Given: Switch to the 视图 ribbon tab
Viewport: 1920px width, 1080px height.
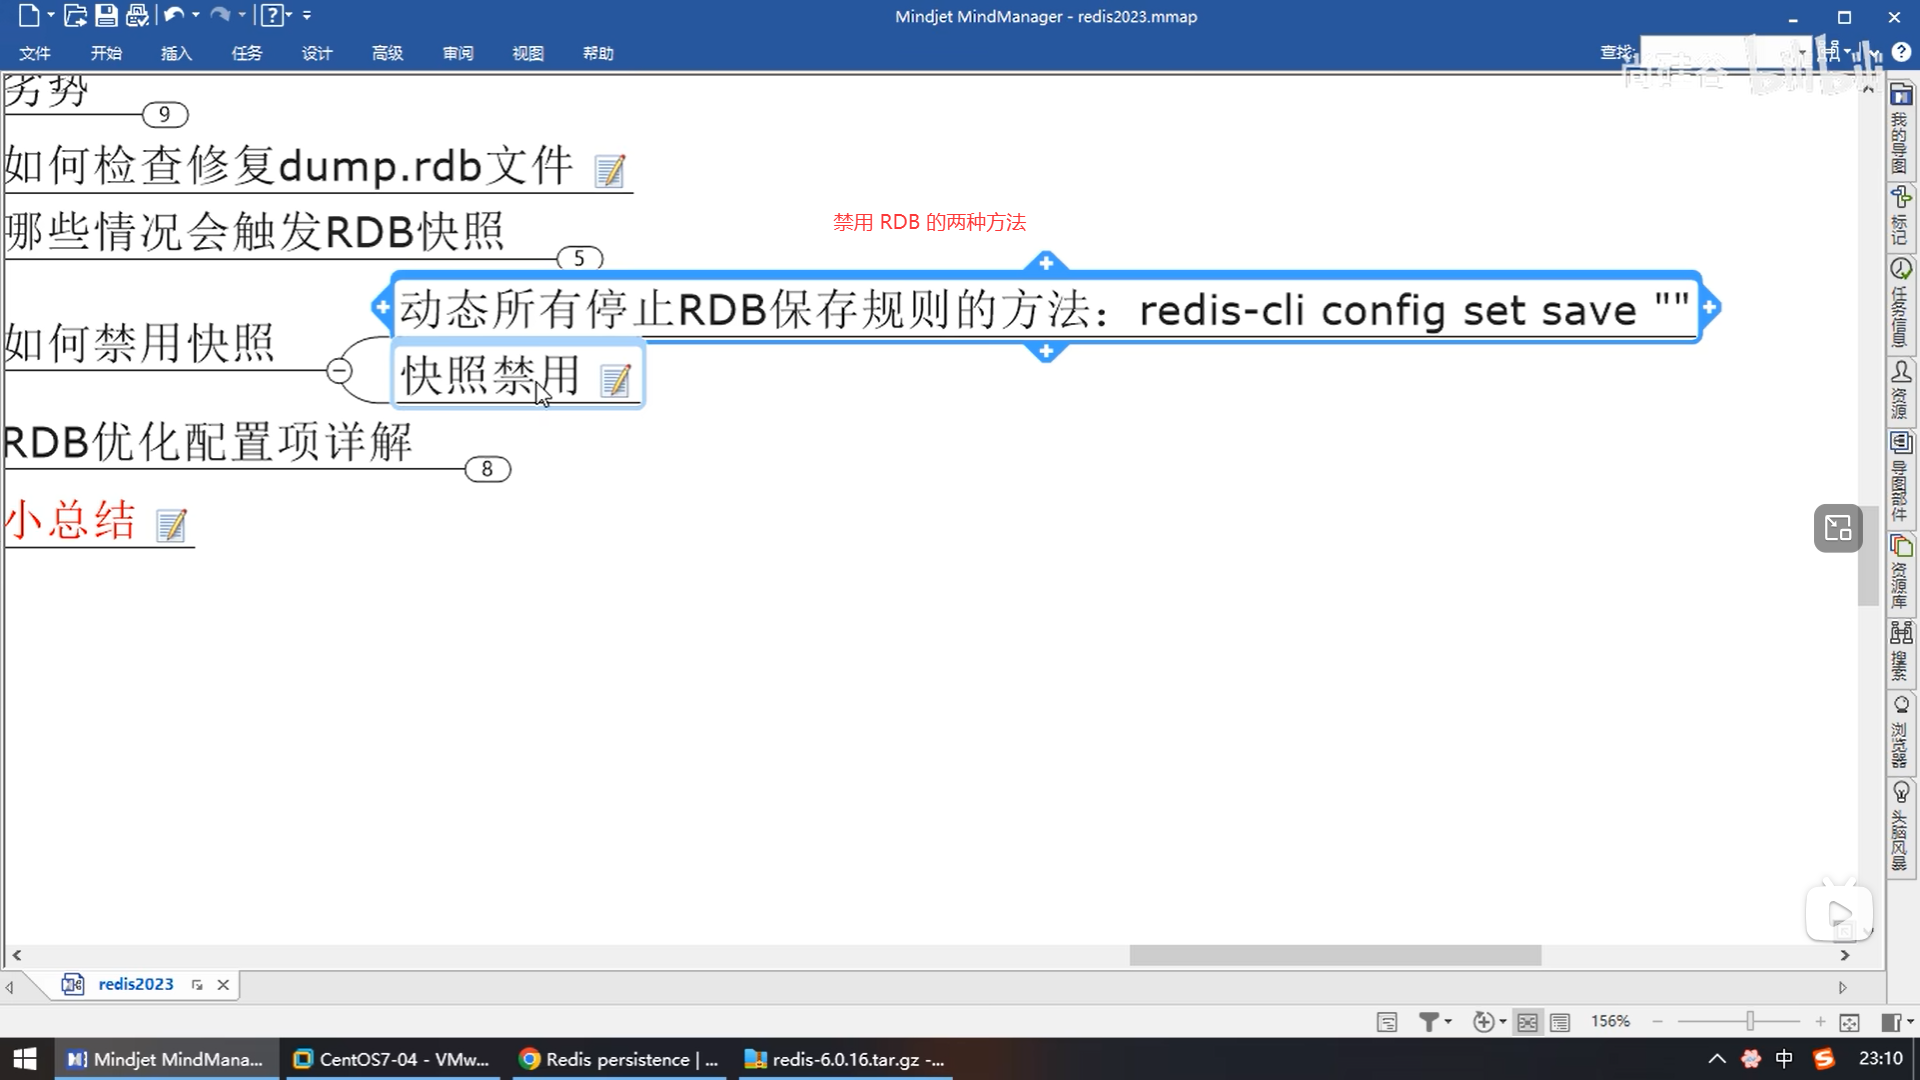Looking at the screenshot, I should coord(527,53).
